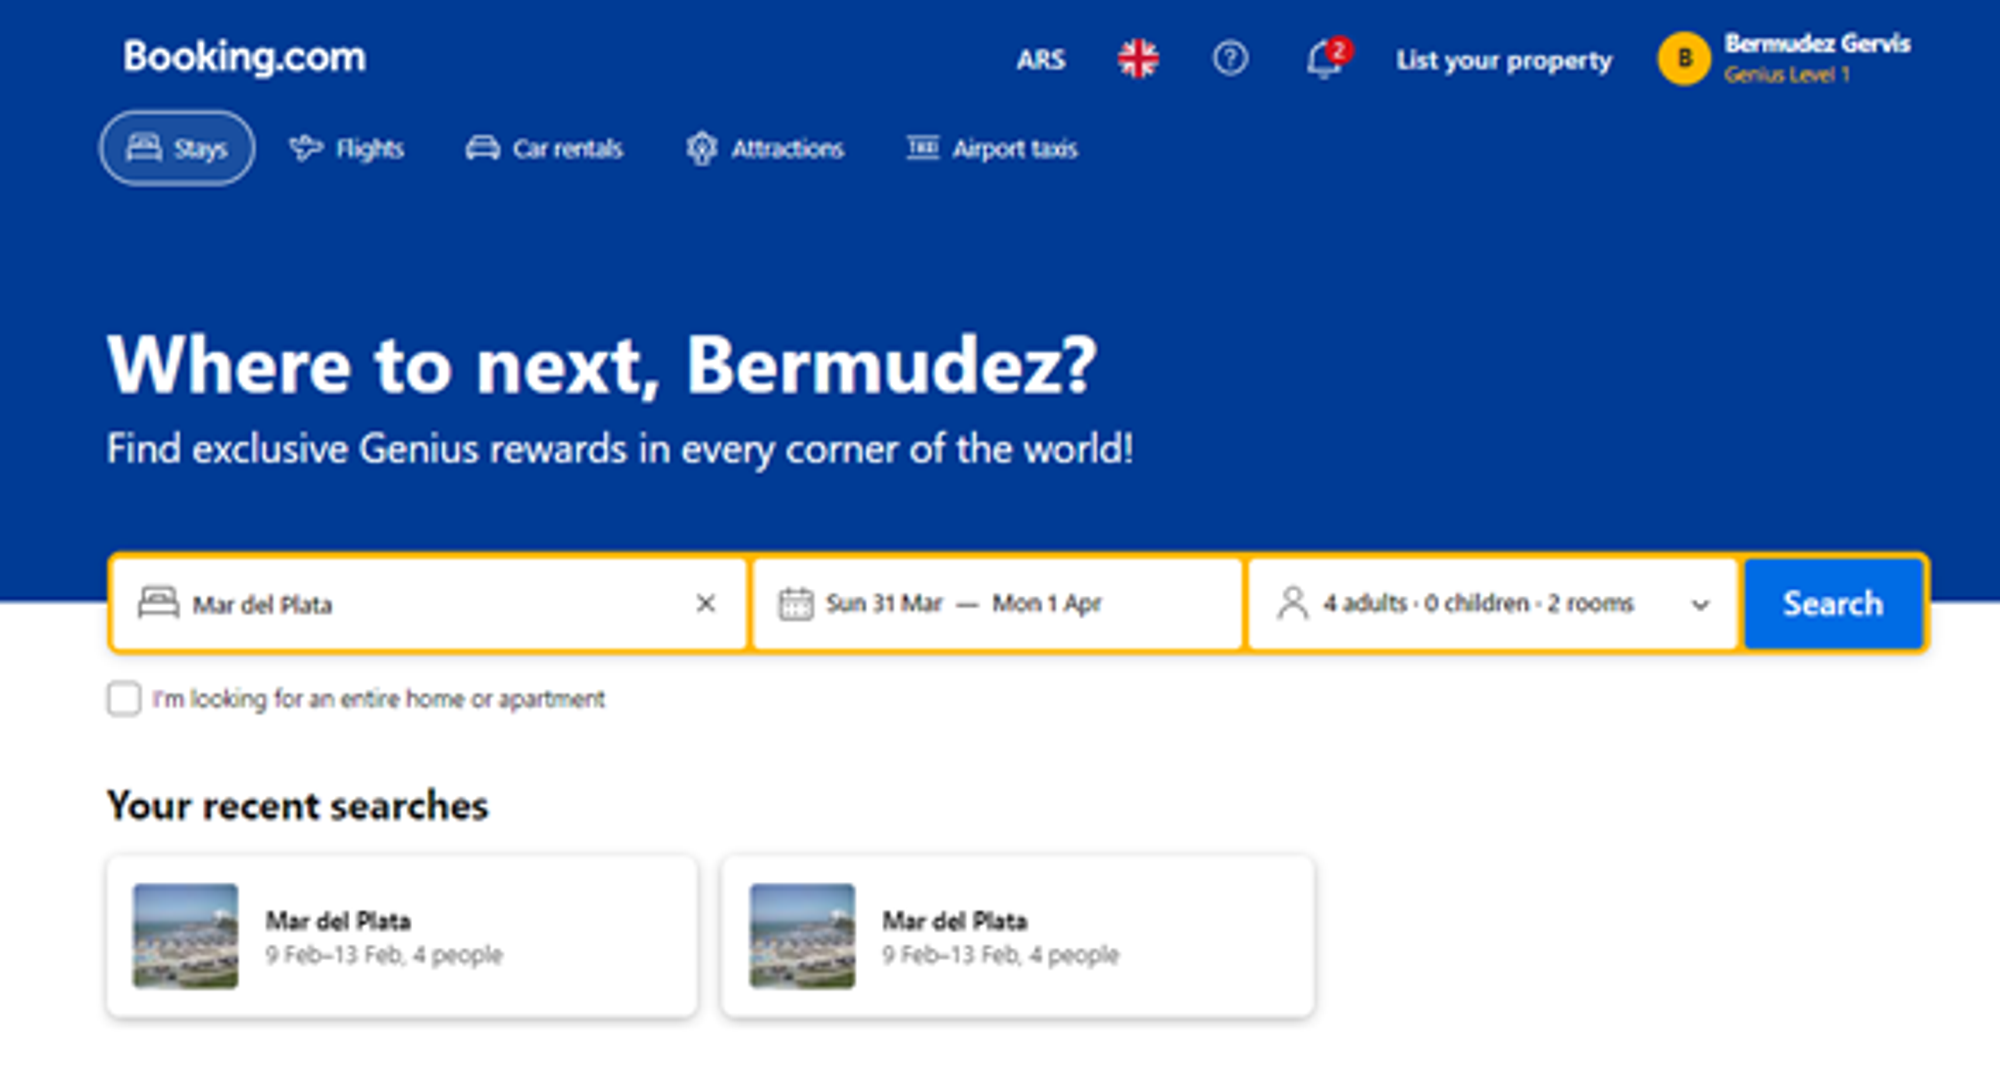The image size is (2000, 1066).
Task: Expand the guests and rooms dropdown chevron
Action: (1700, 604)
